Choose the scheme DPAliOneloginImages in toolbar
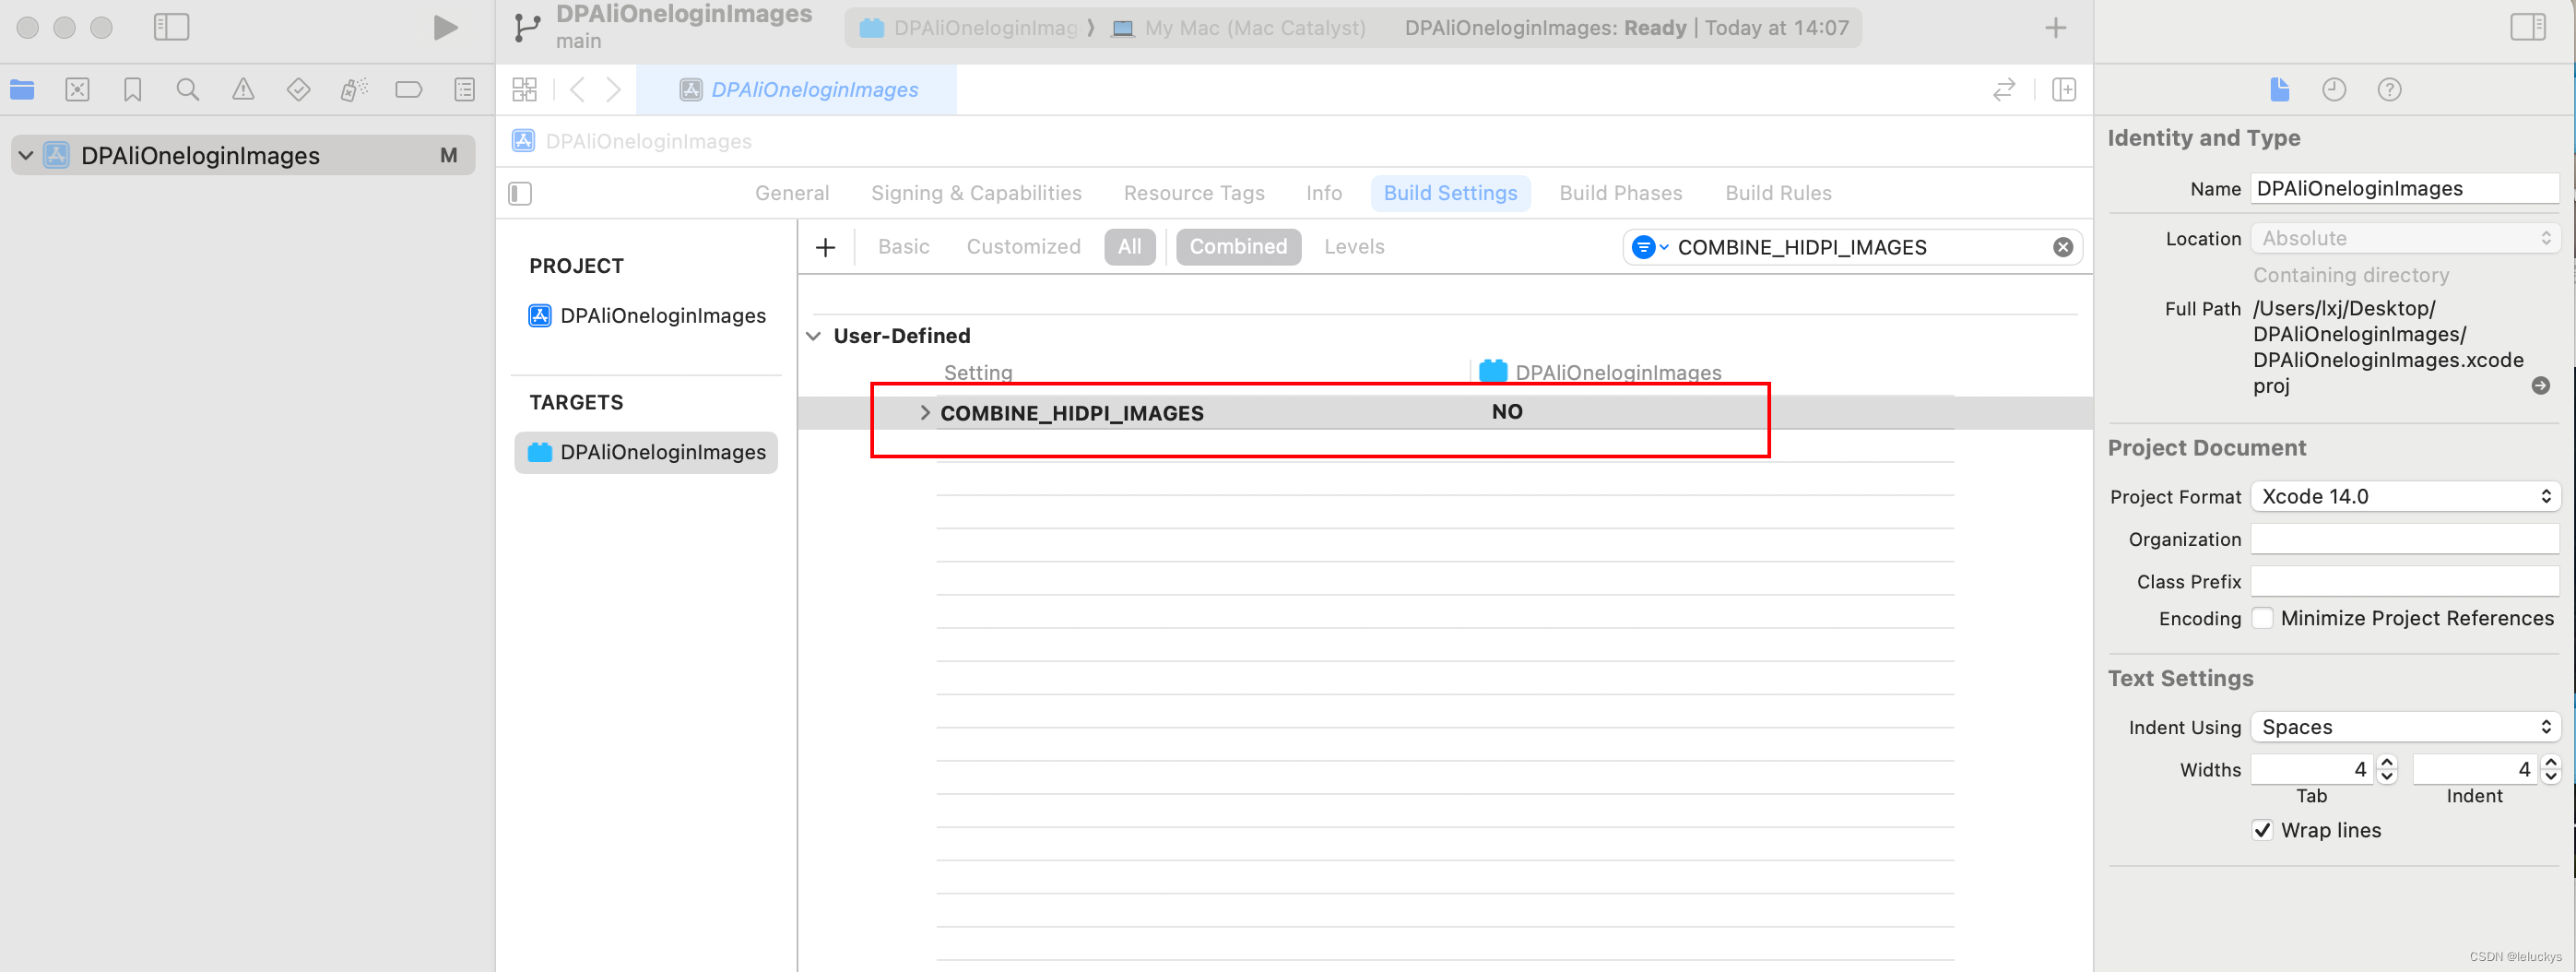This screenshot has height=972, width=2576. [x=968, y=28]
